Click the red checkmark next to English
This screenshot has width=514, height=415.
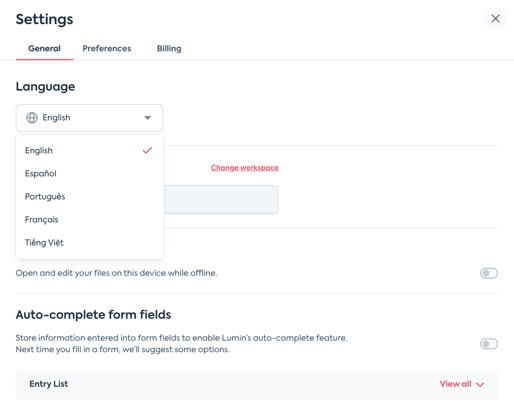click(147, 150)
